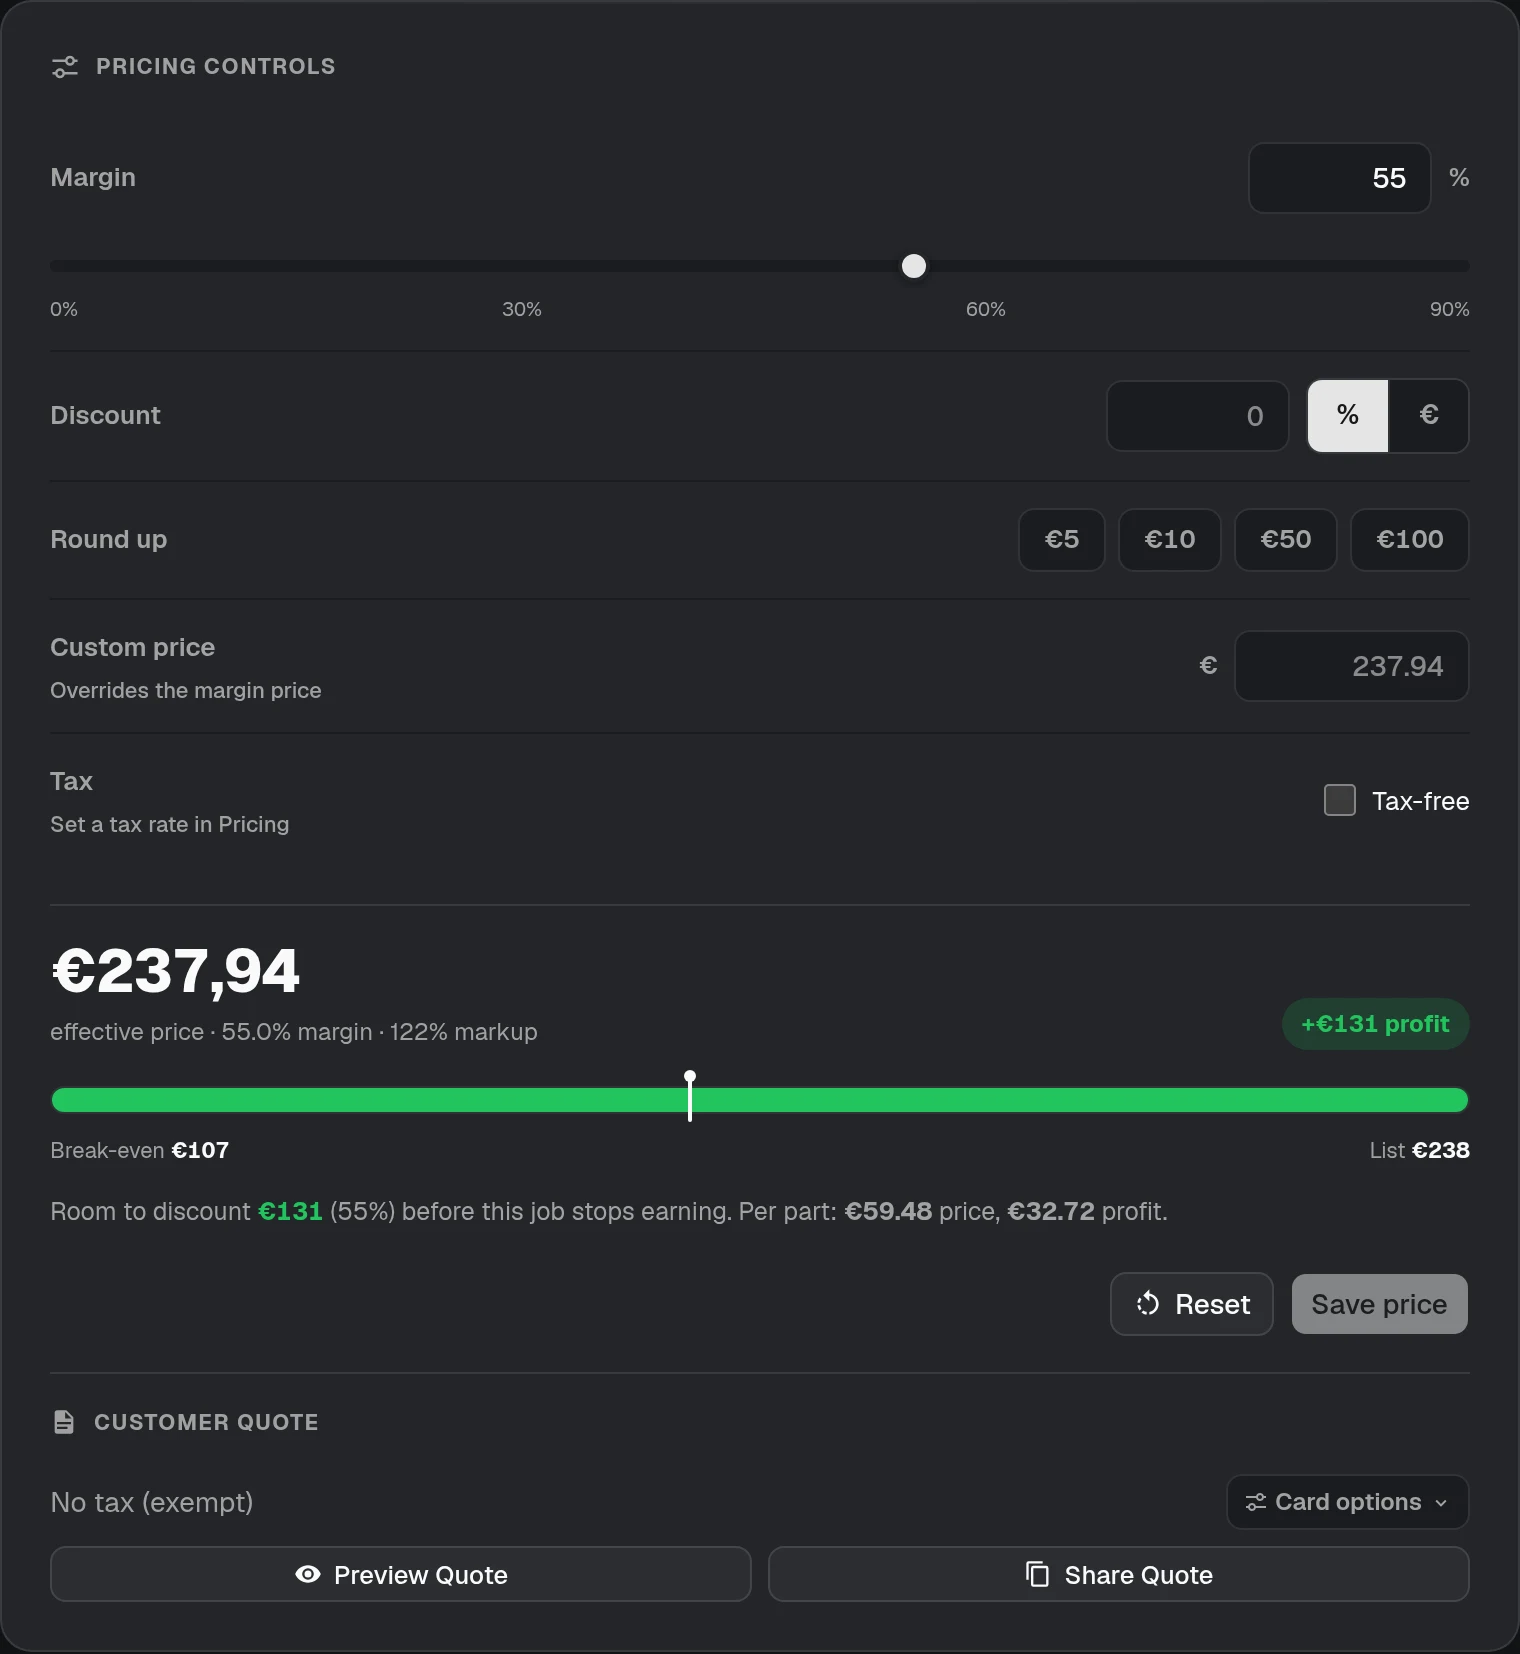This screenshot has height=1654, width=1520.
Task: Focus the Margin percentage input box
Action: (x=1340, y=178)
